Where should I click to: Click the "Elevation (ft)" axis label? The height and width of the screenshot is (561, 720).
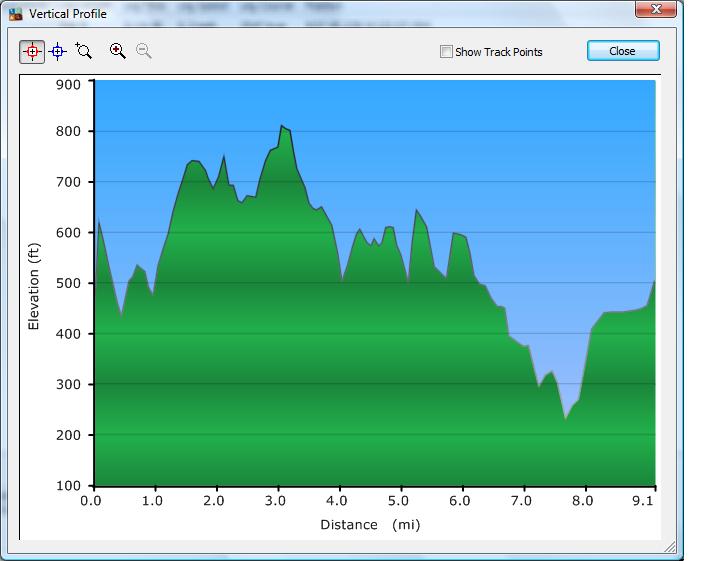[x=34, y=286]
